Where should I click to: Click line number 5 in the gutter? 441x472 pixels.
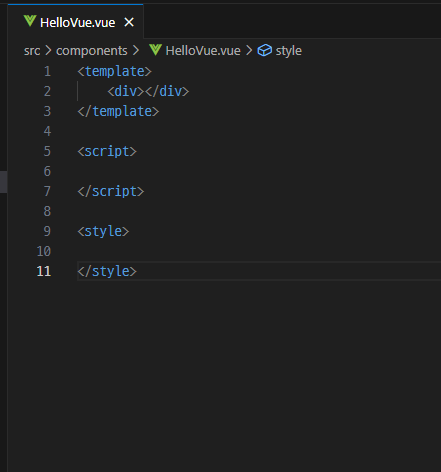pos(47,151)
